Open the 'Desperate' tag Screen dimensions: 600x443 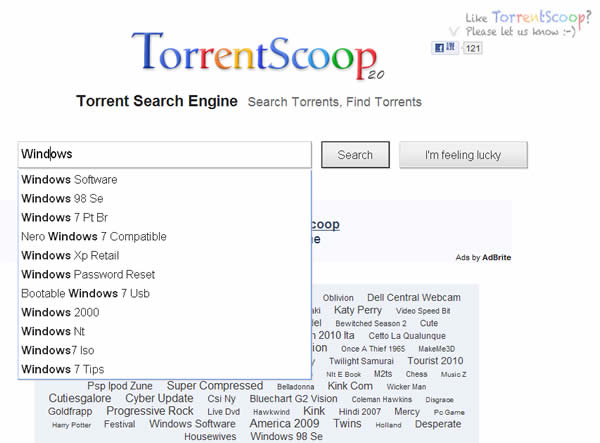click(x=438, y=424)
